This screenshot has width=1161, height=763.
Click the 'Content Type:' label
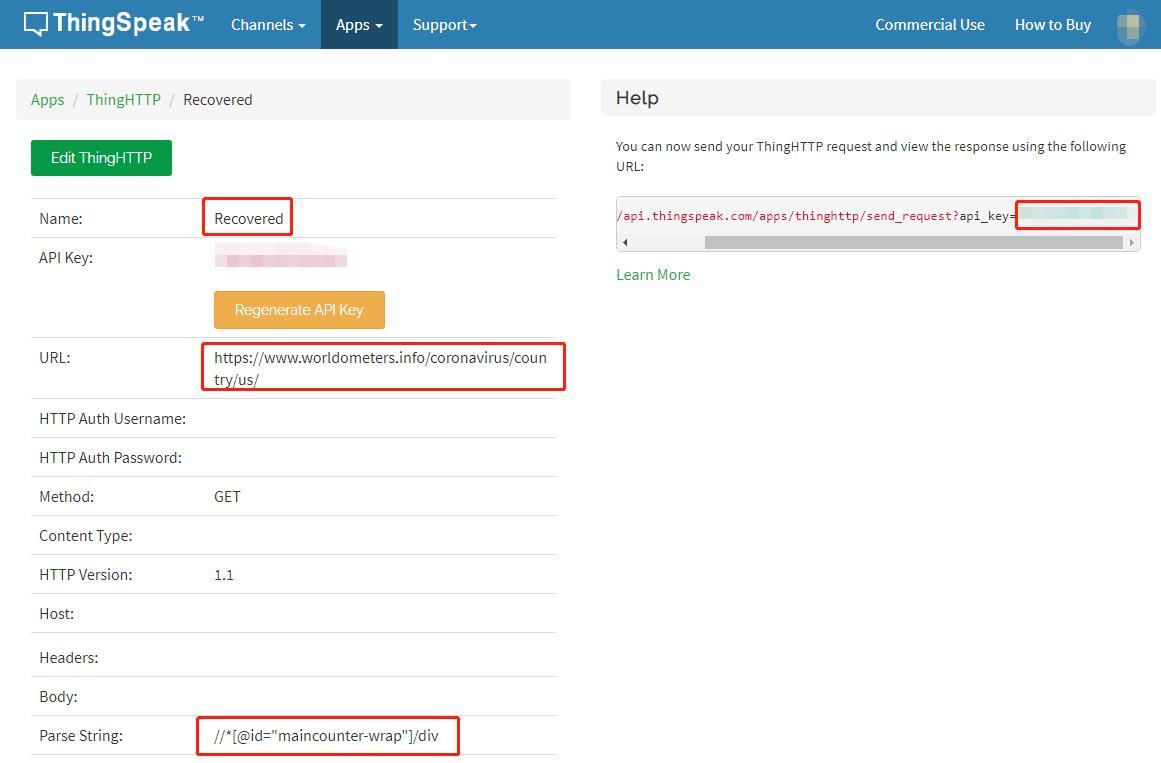click(x=86, y=536)
